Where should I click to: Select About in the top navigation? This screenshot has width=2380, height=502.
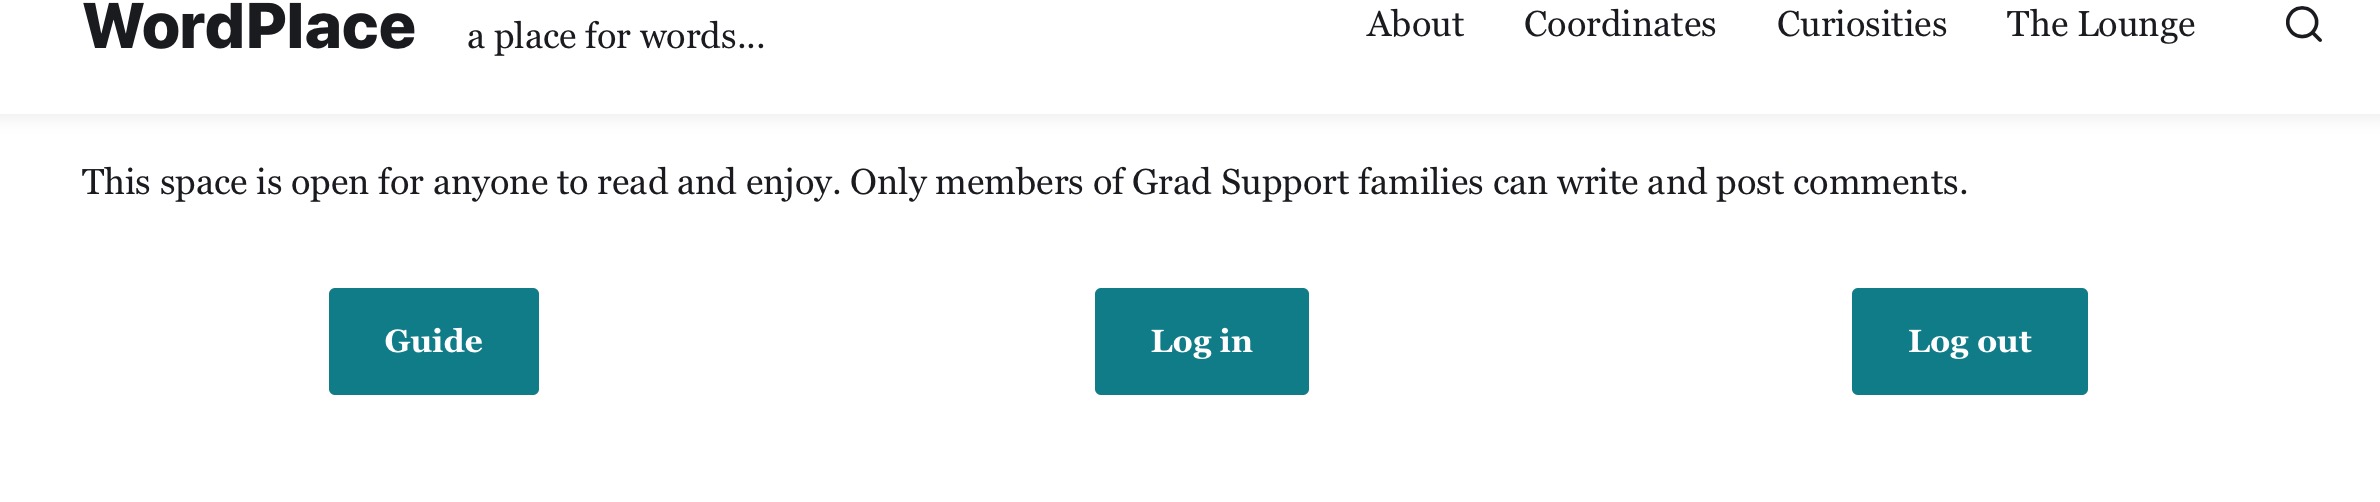1414,24
